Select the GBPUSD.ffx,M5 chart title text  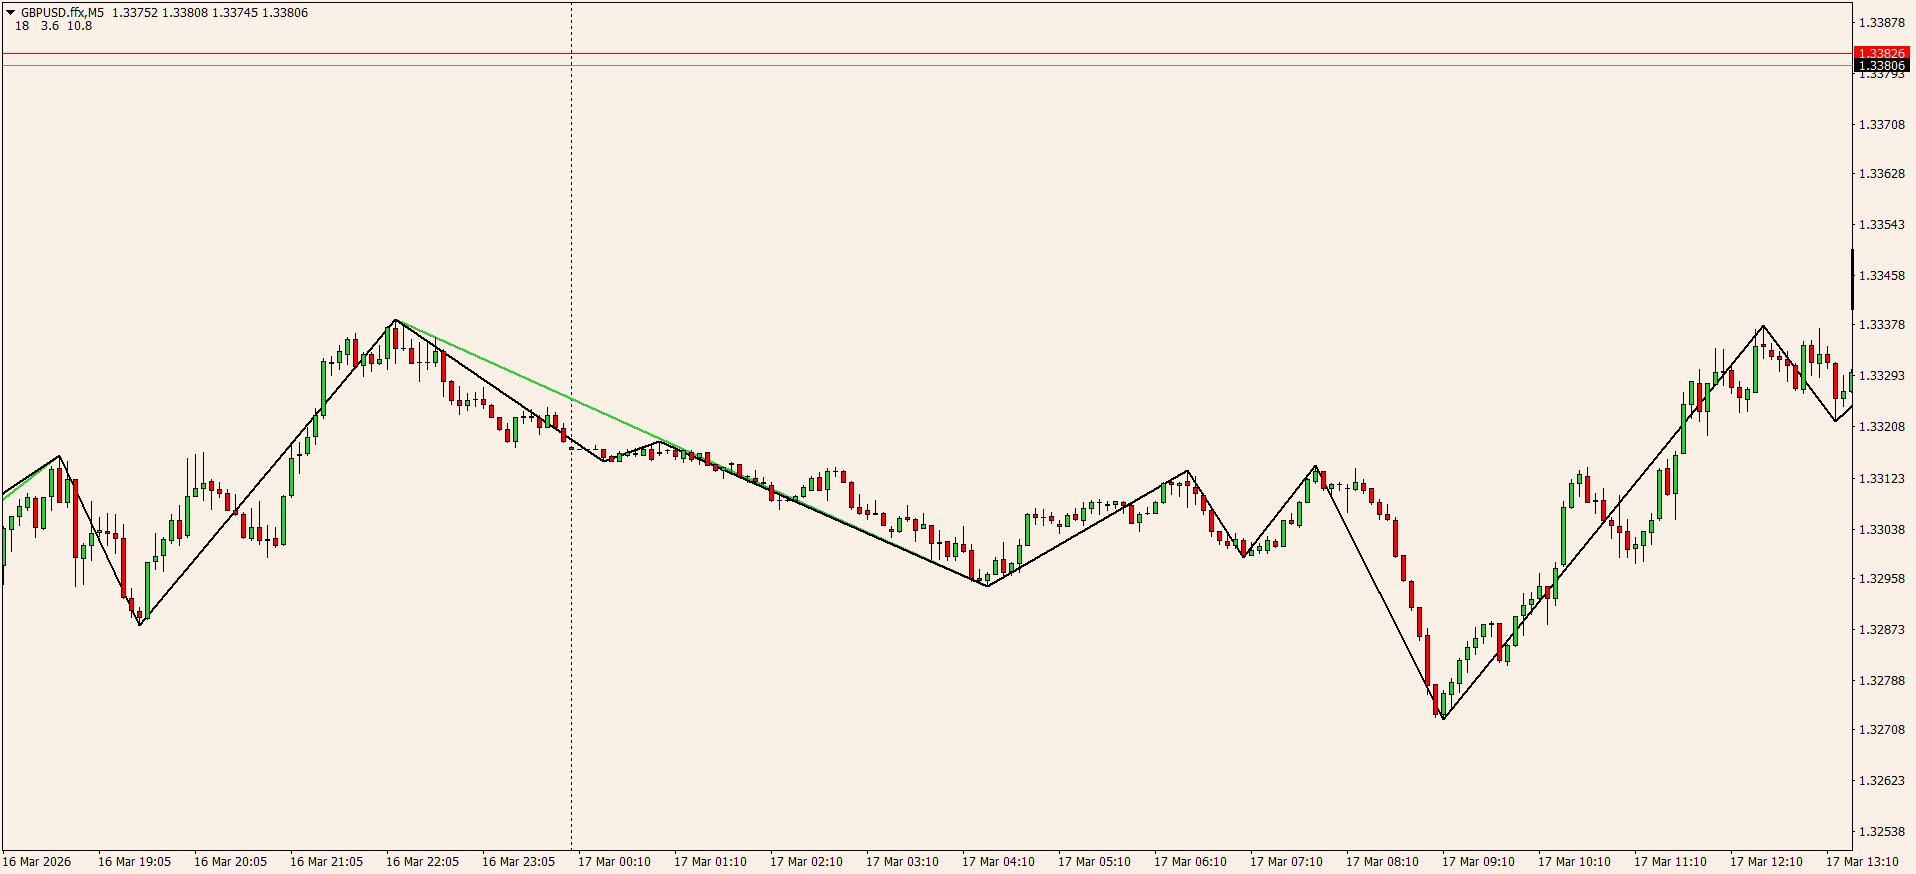click(62, 13)
